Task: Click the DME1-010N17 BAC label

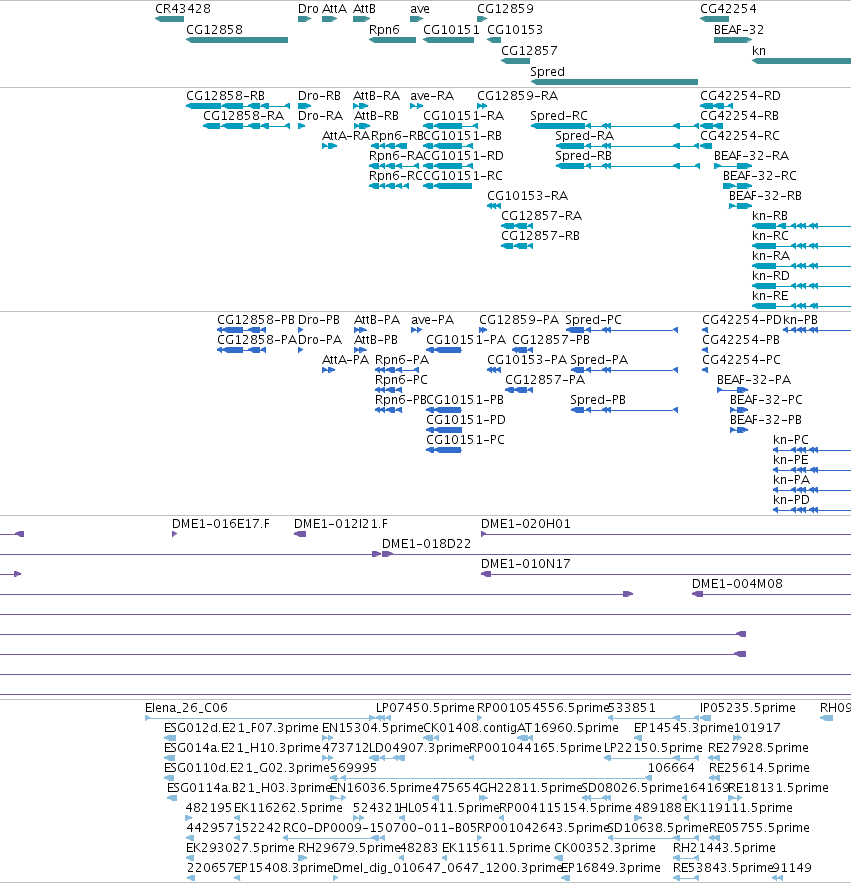Action: coord(525,564)
